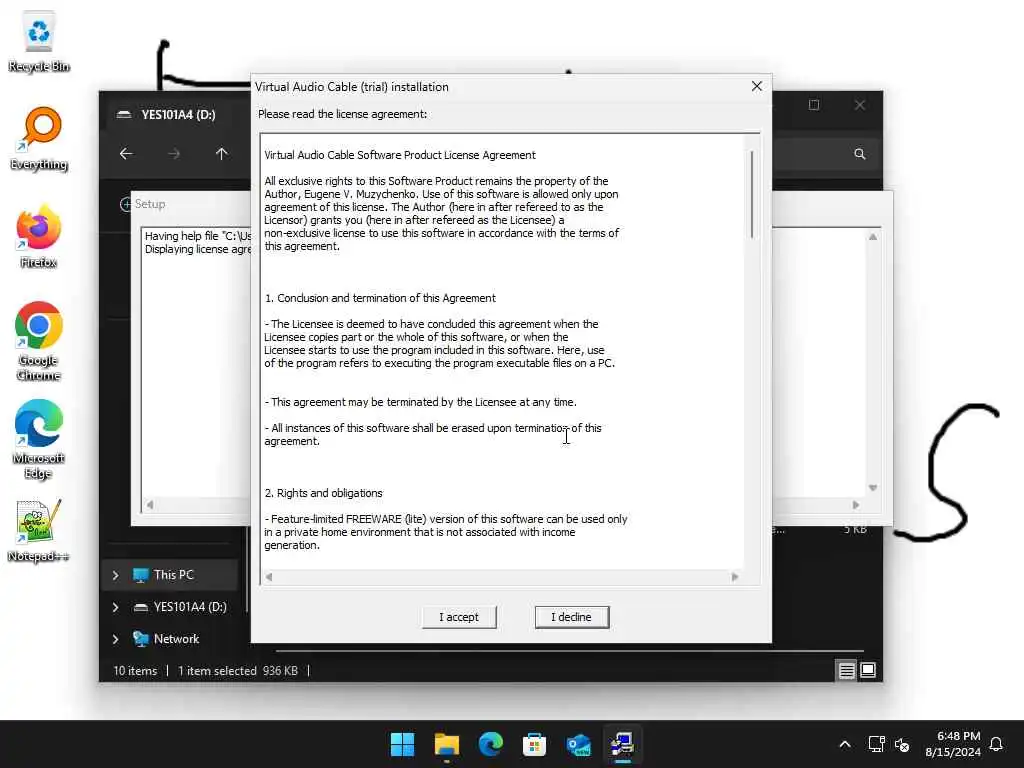Screen dimensions: 1024x768
Task: Click '2. Rights and obligations' heading
Action: pos(323,493)
